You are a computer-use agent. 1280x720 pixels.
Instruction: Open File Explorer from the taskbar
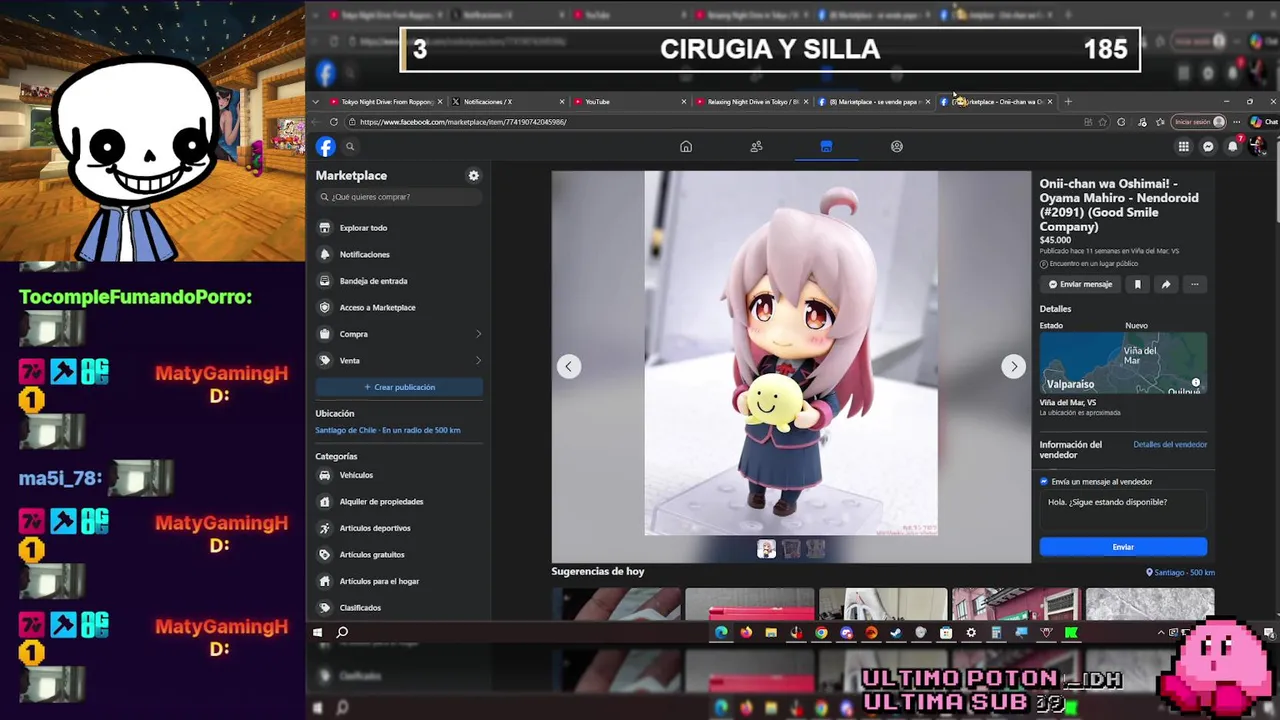[x=771, y=632]
